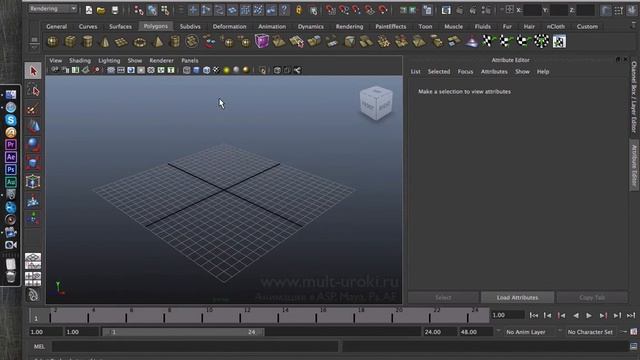Click the padlock icon in status line
This screenshot has height=360, width=640.
(299, 10)
